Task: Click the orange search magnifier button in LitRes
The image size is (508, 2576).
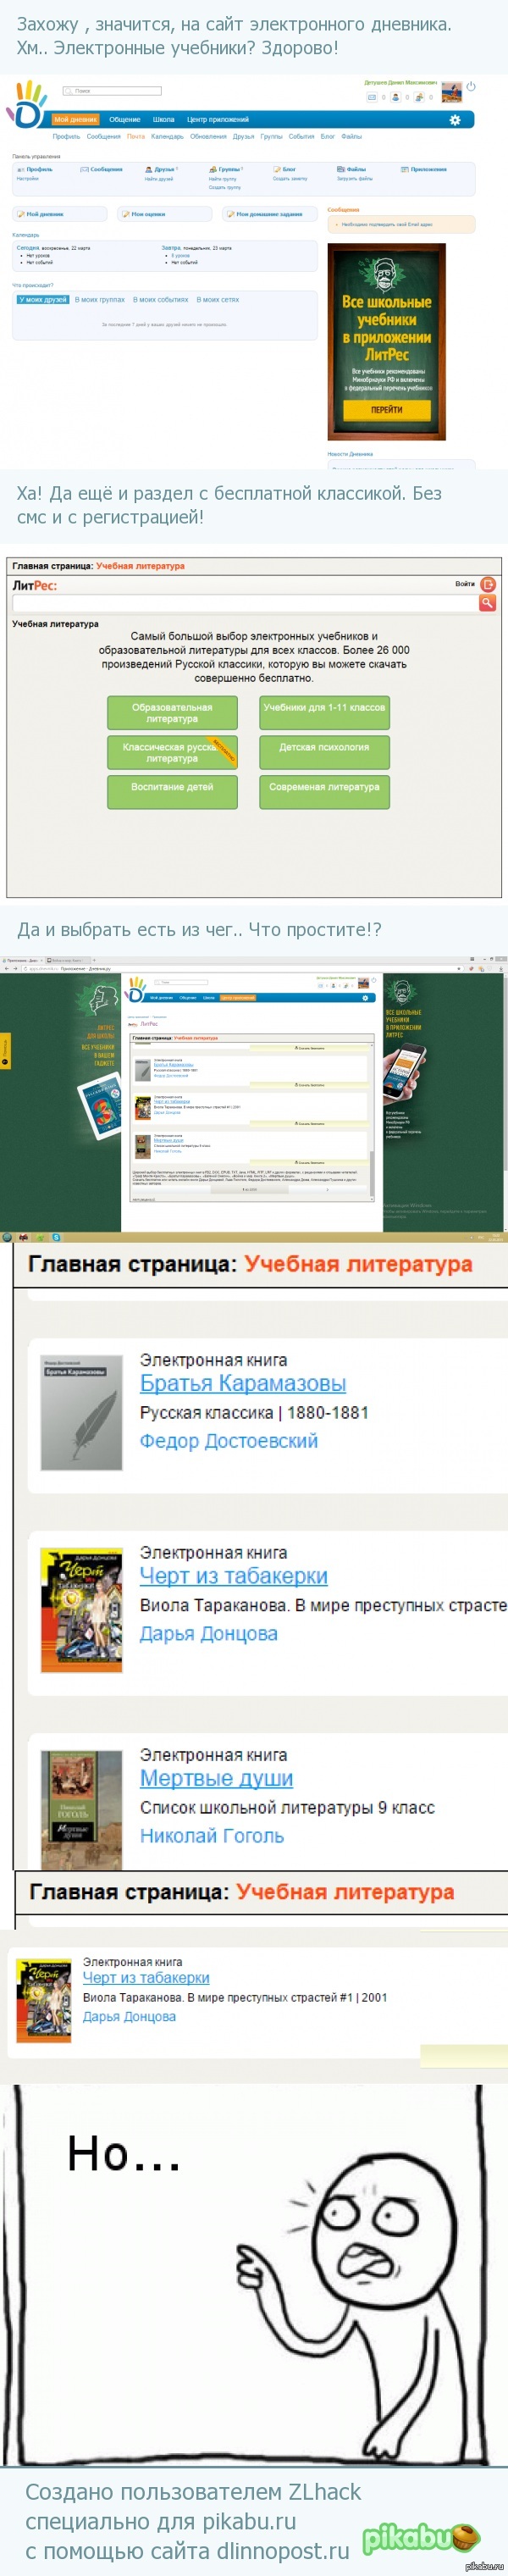Action: [x=488, y=603]
